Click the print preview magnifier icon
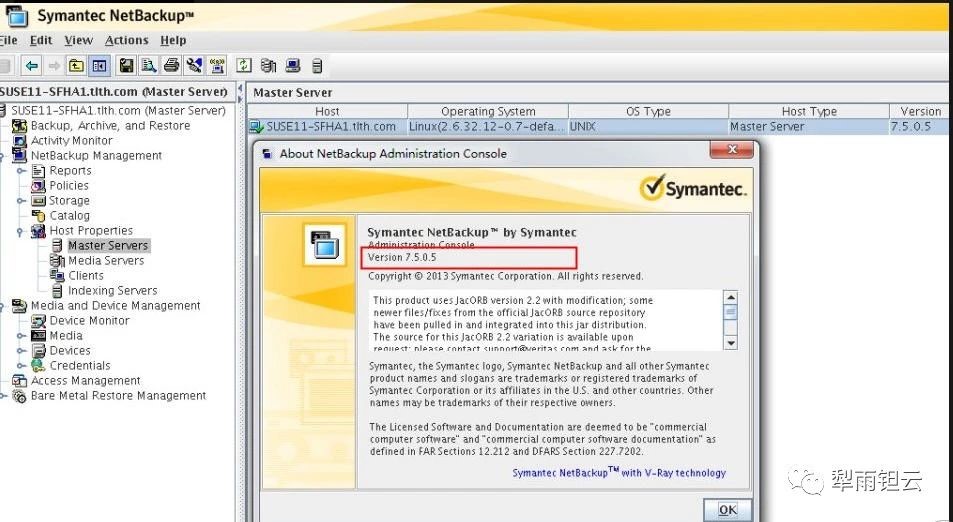Viewport: 953px width, 522px height. point(148,66)
